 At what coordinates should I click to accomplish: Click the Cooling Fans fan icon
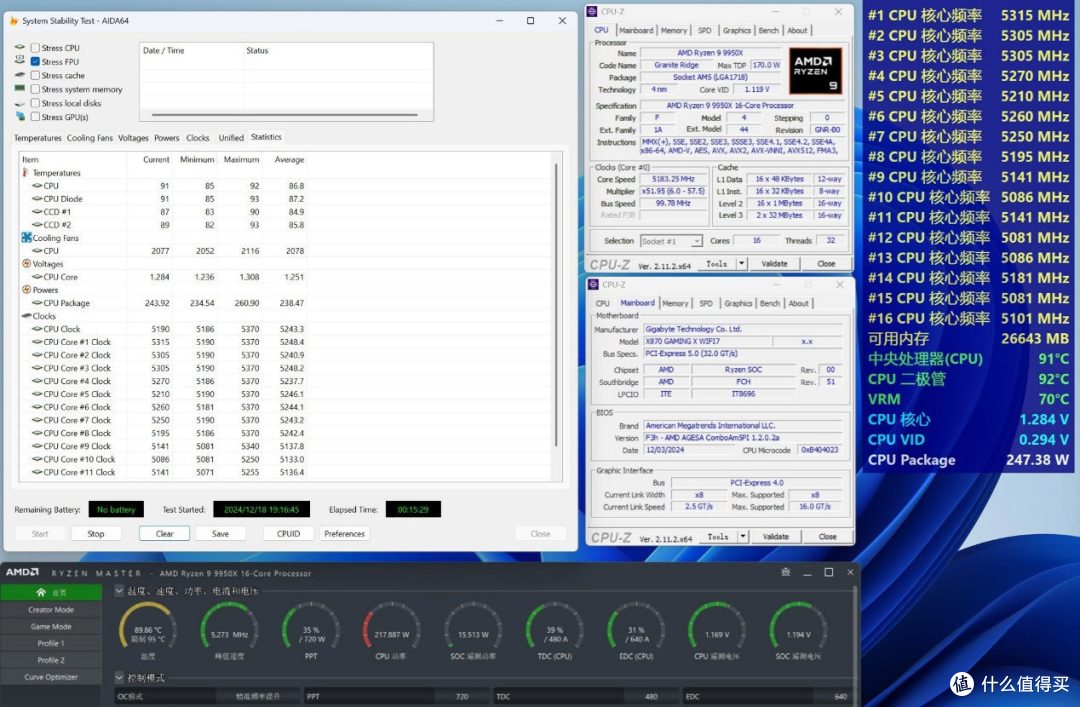pyautogui.click(x=26, y=238)
